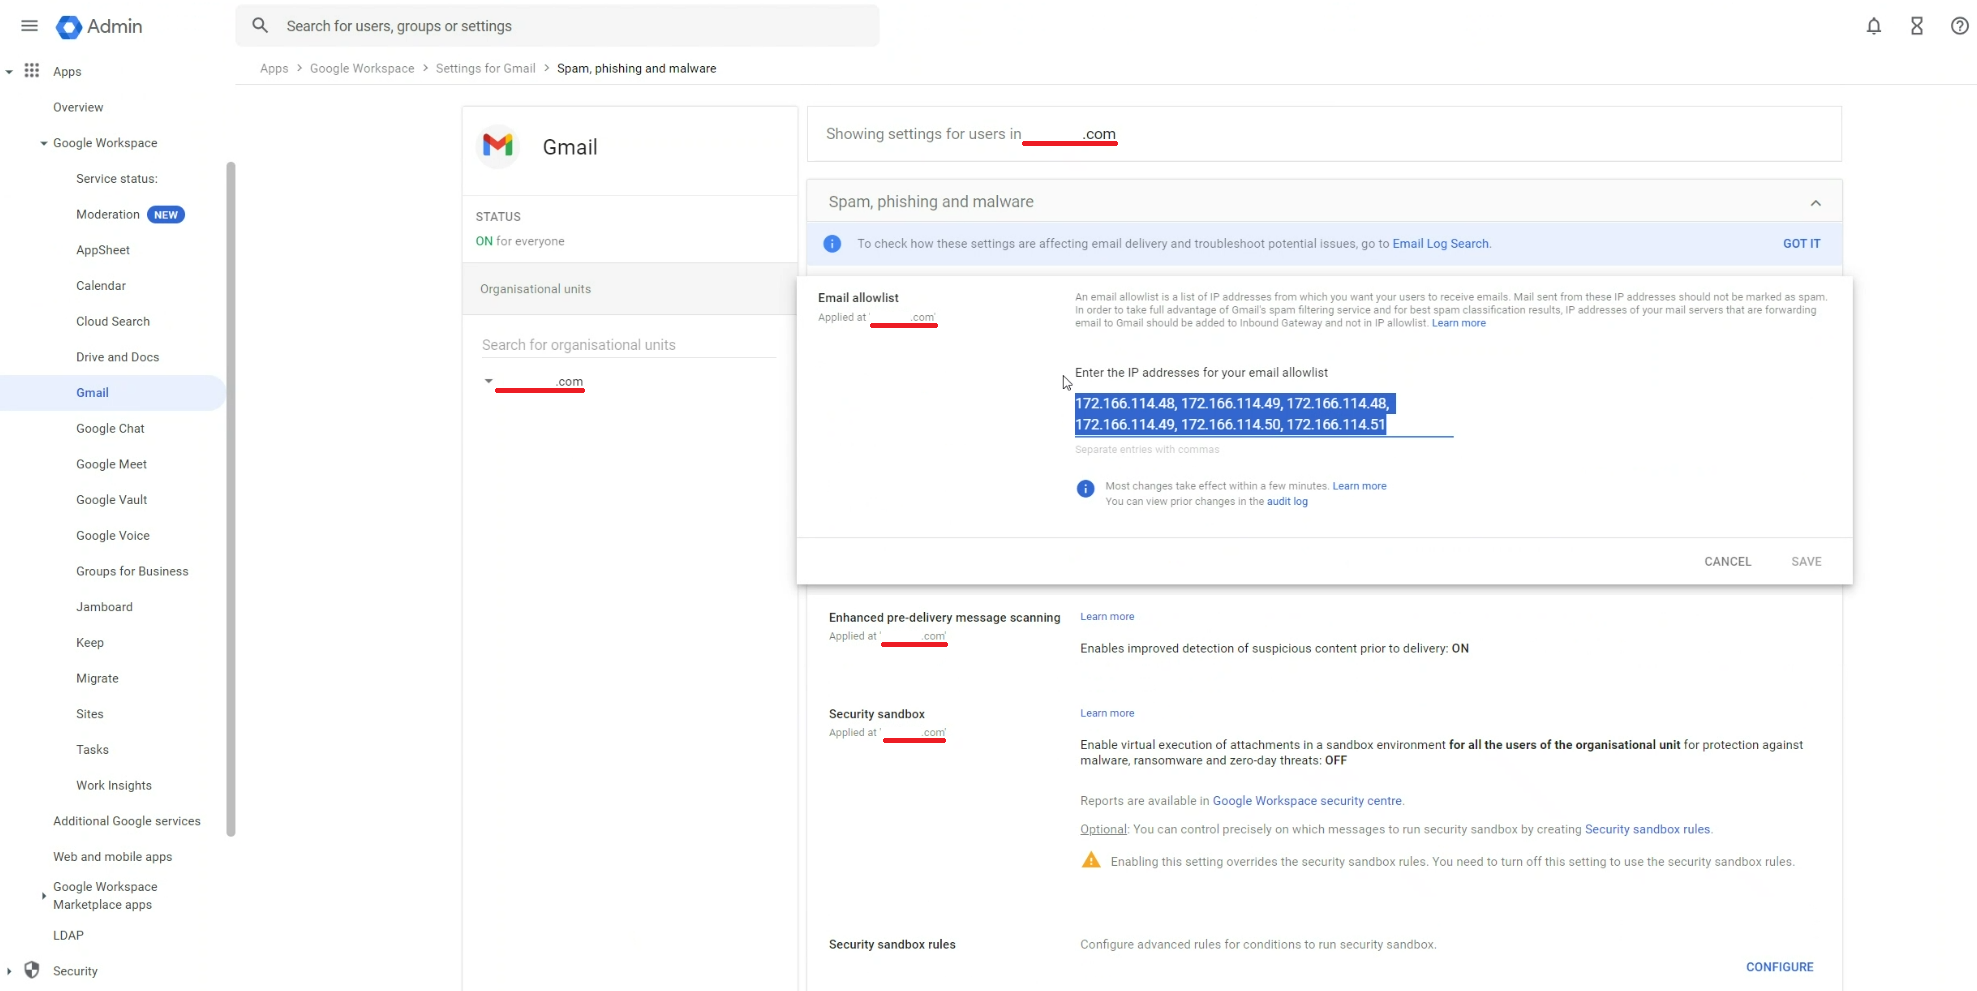Click the search magnifier icon
Image resolution: width=1977 pixels, height=991 pixels.
coord(260,26)
